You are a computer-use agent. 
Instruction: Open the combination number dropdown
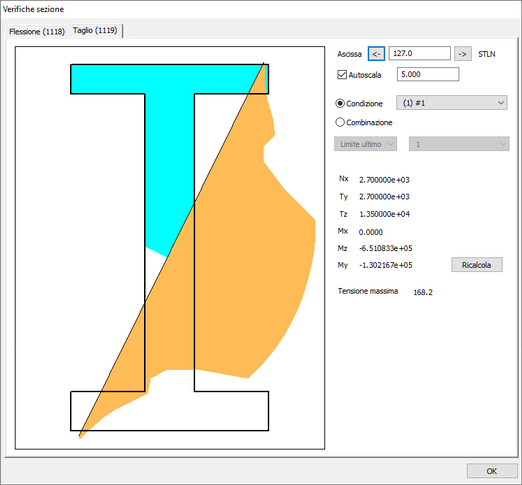tap(459, 144)
